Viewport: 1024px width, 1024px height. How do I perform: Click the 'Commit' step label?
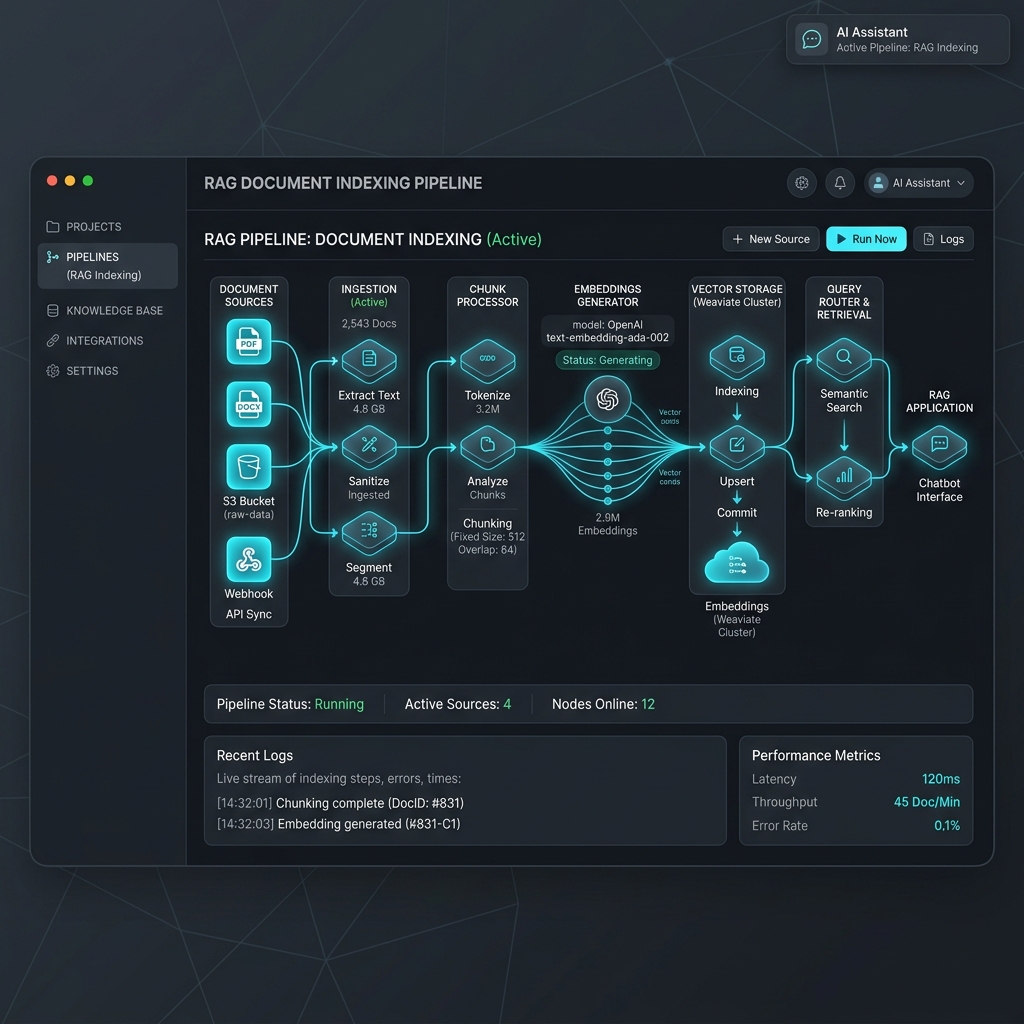[737, 513]
